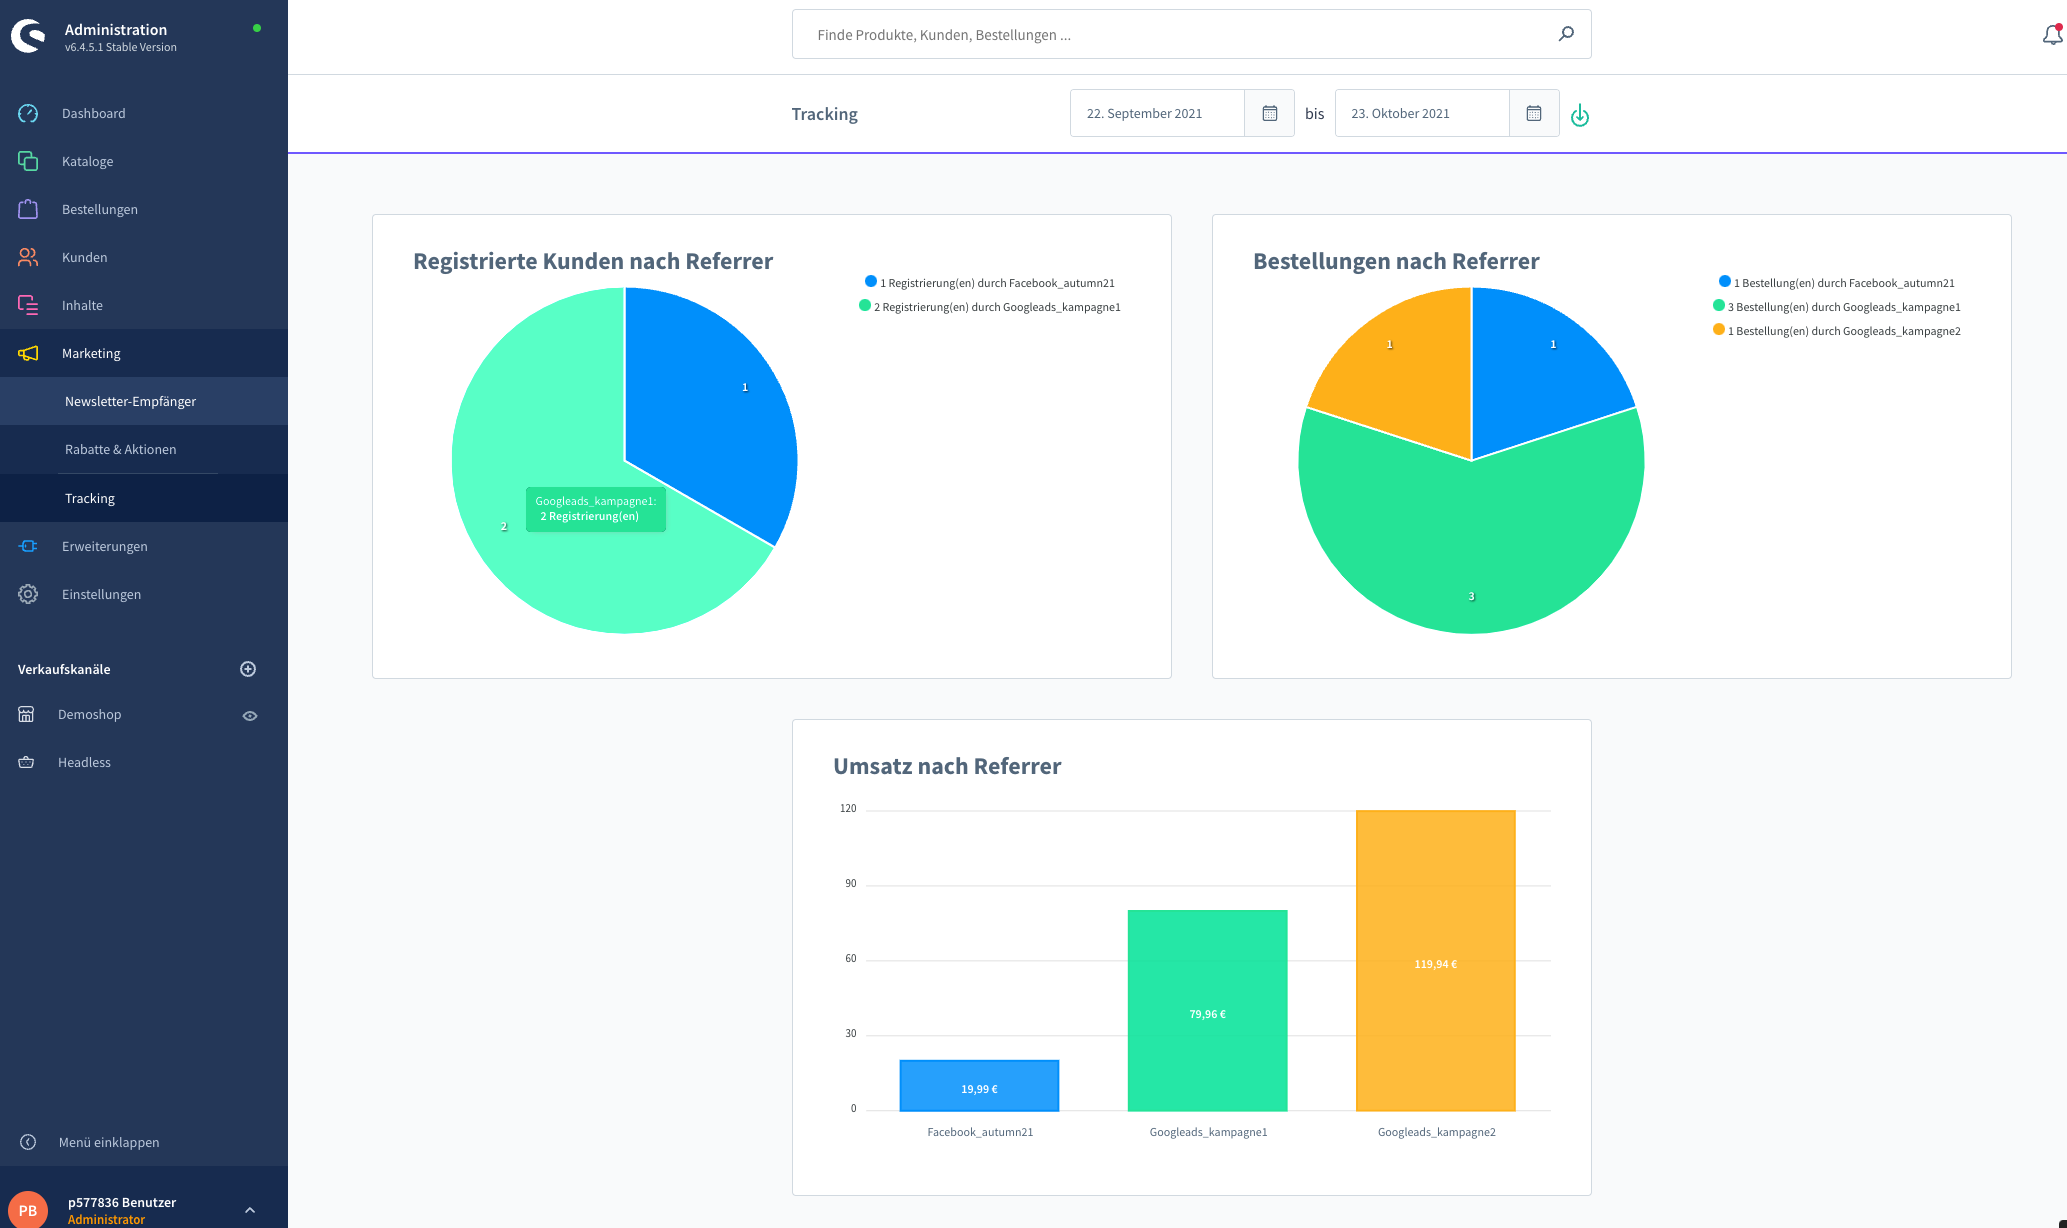Open the Bestellungen shopping bag icon
Image resolution: width=2067 pixels, height=1228 pixels.
[28, 209]
